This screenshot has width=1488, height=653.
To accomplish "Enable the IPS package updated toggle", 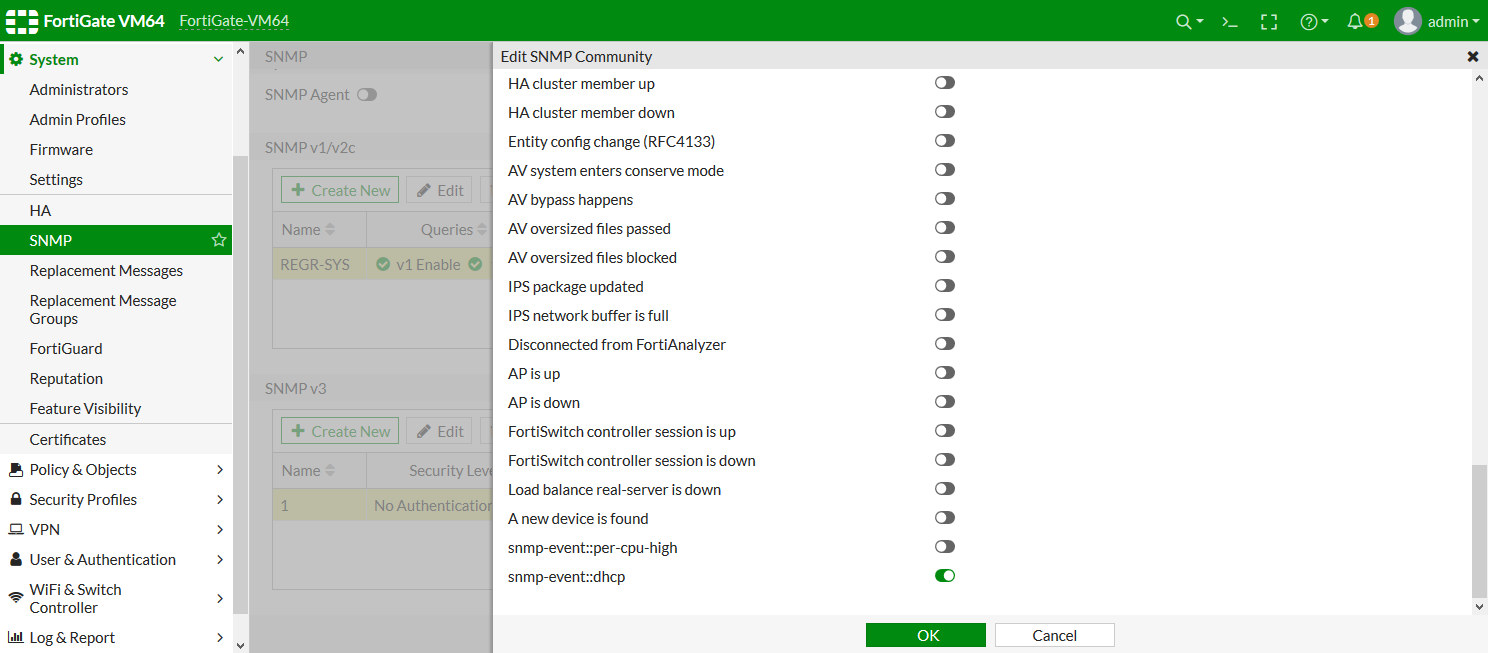I will click(945, 286).
